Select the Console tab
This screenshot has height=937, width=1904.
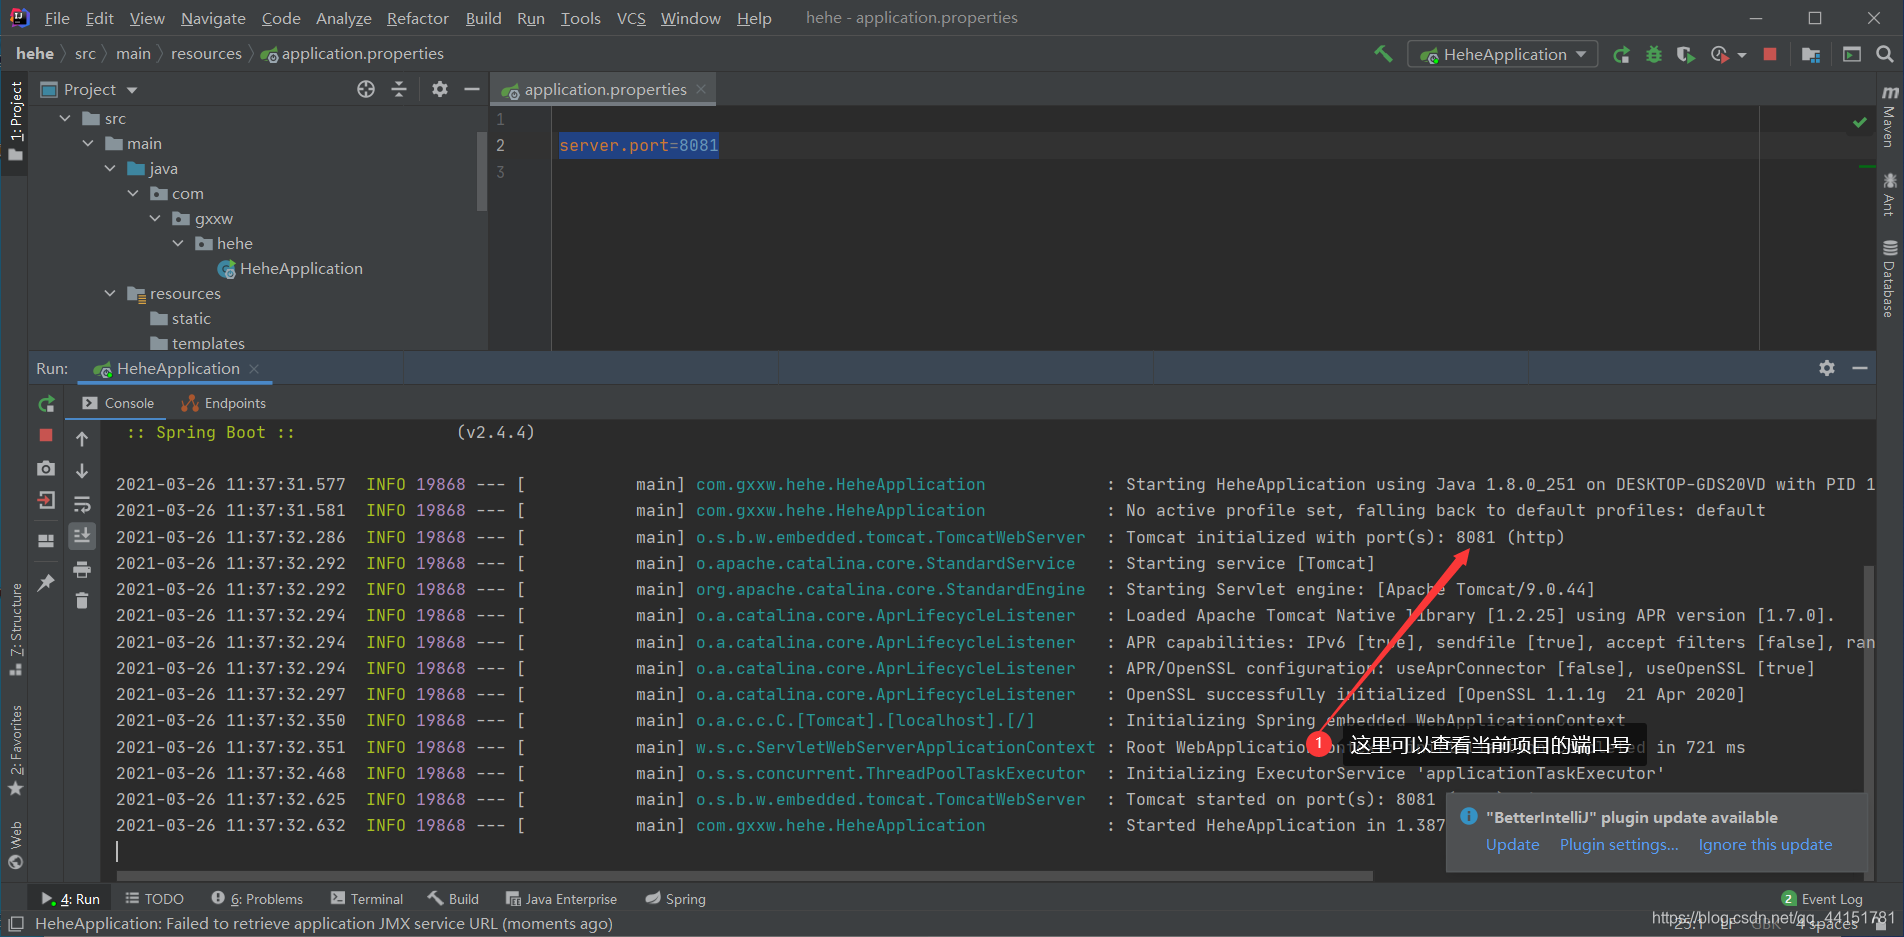(118, 403)
